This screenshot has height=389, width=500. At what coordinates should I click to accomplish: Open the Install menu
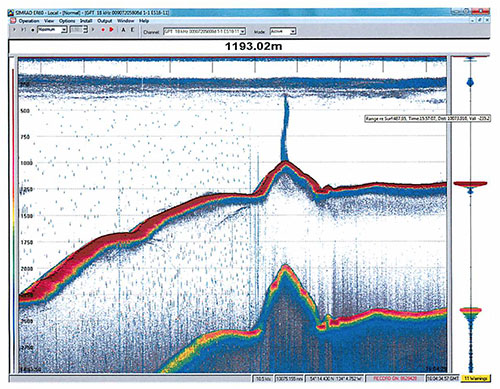tap(86, 21)
